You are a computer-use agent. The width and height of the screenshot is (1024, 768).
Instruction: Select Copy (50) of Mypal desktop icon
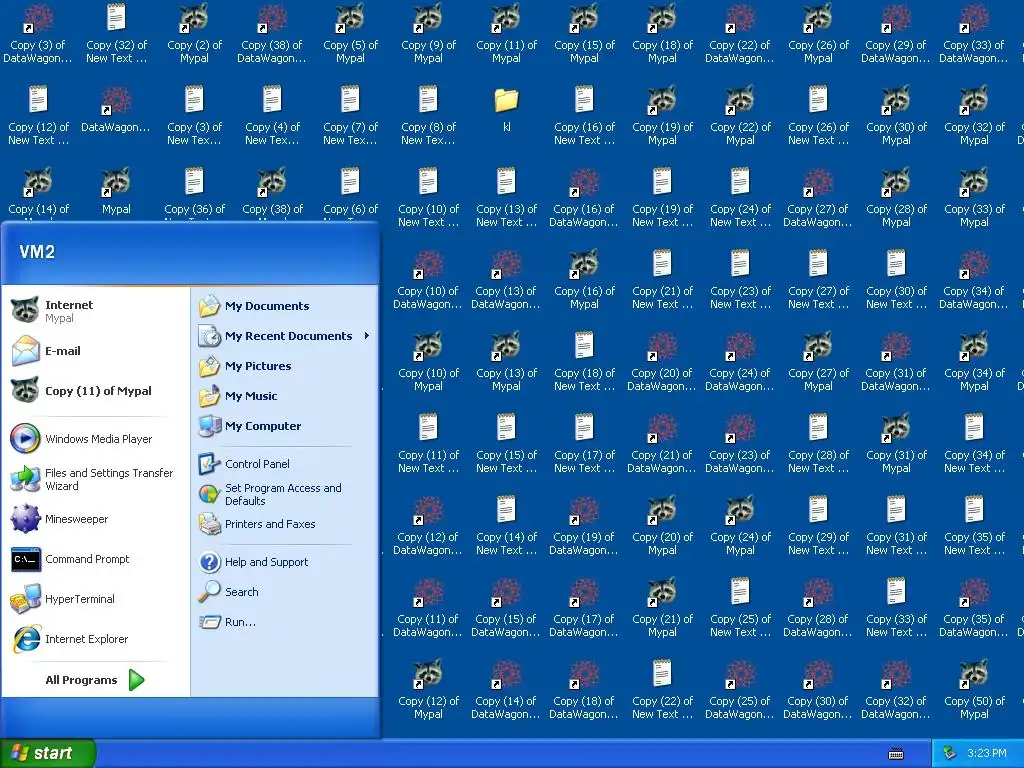(974, 689)
